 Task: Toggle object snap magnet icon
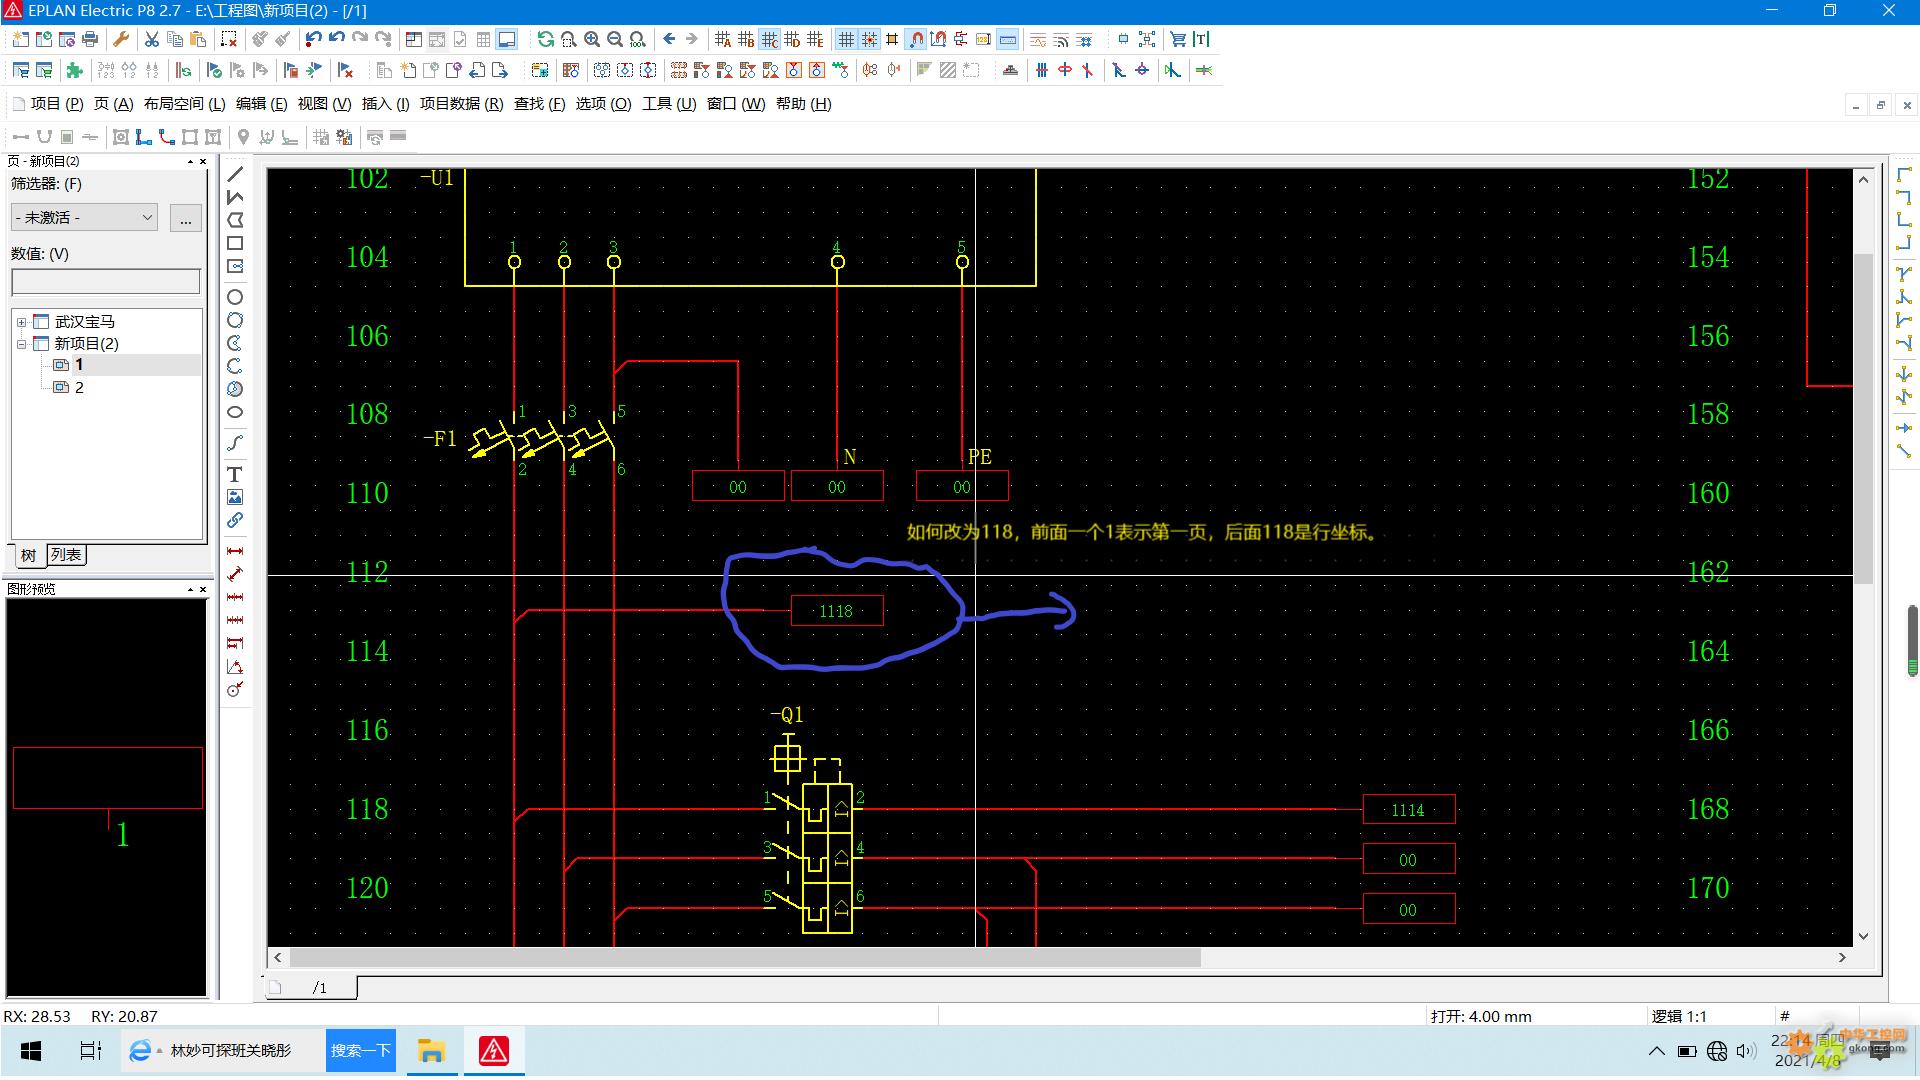[916, 39]
